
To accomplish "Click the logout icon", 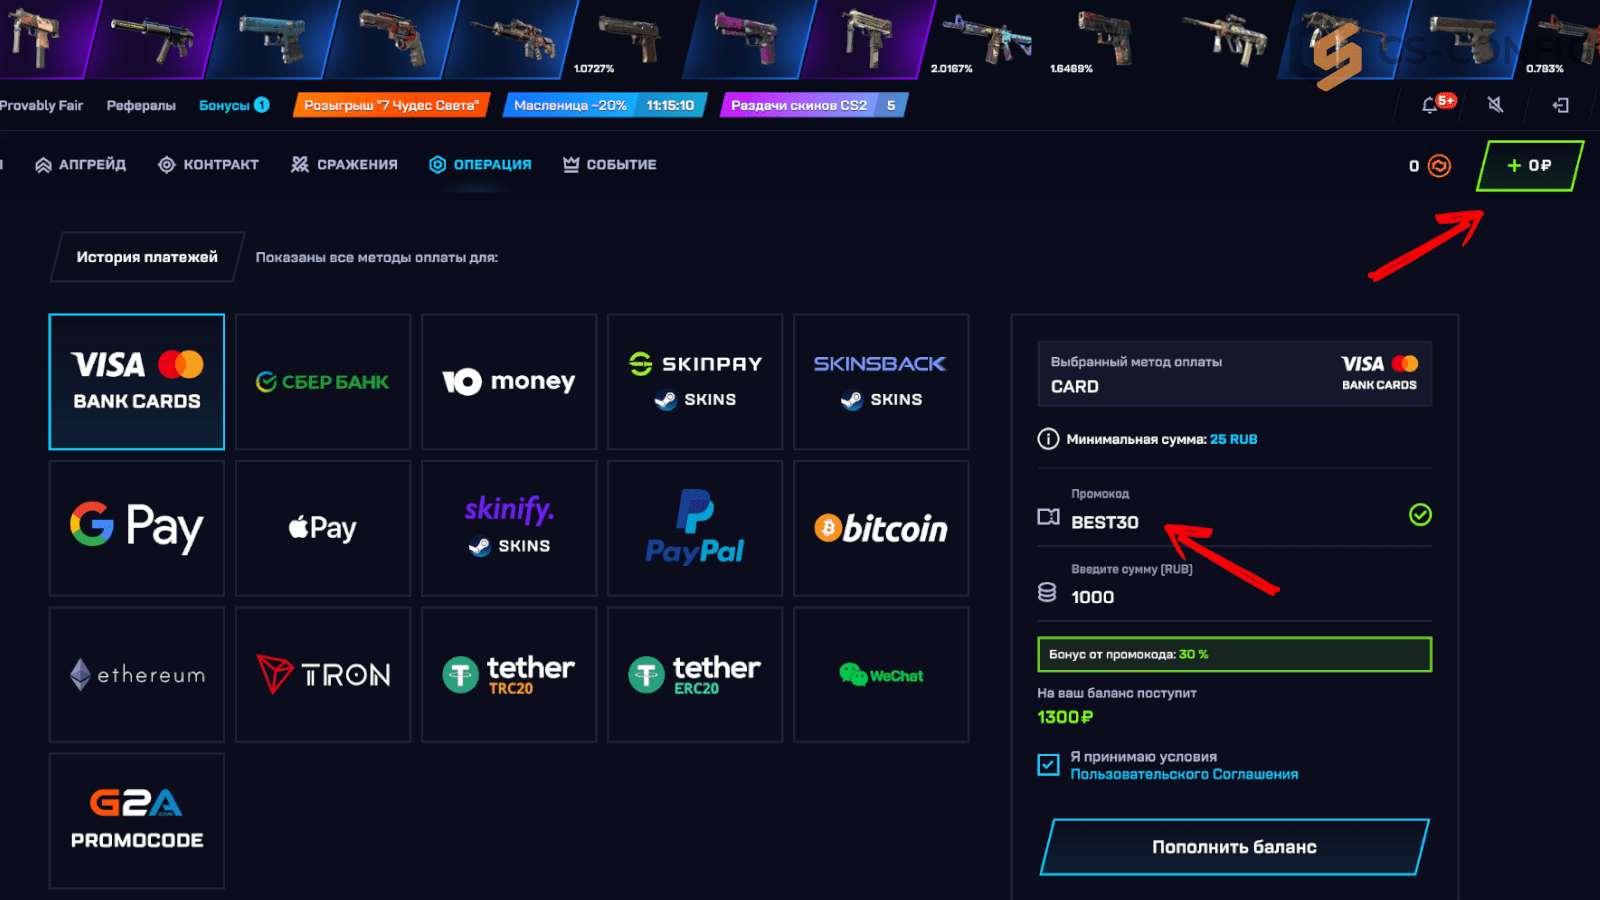I will [1560, 105].
